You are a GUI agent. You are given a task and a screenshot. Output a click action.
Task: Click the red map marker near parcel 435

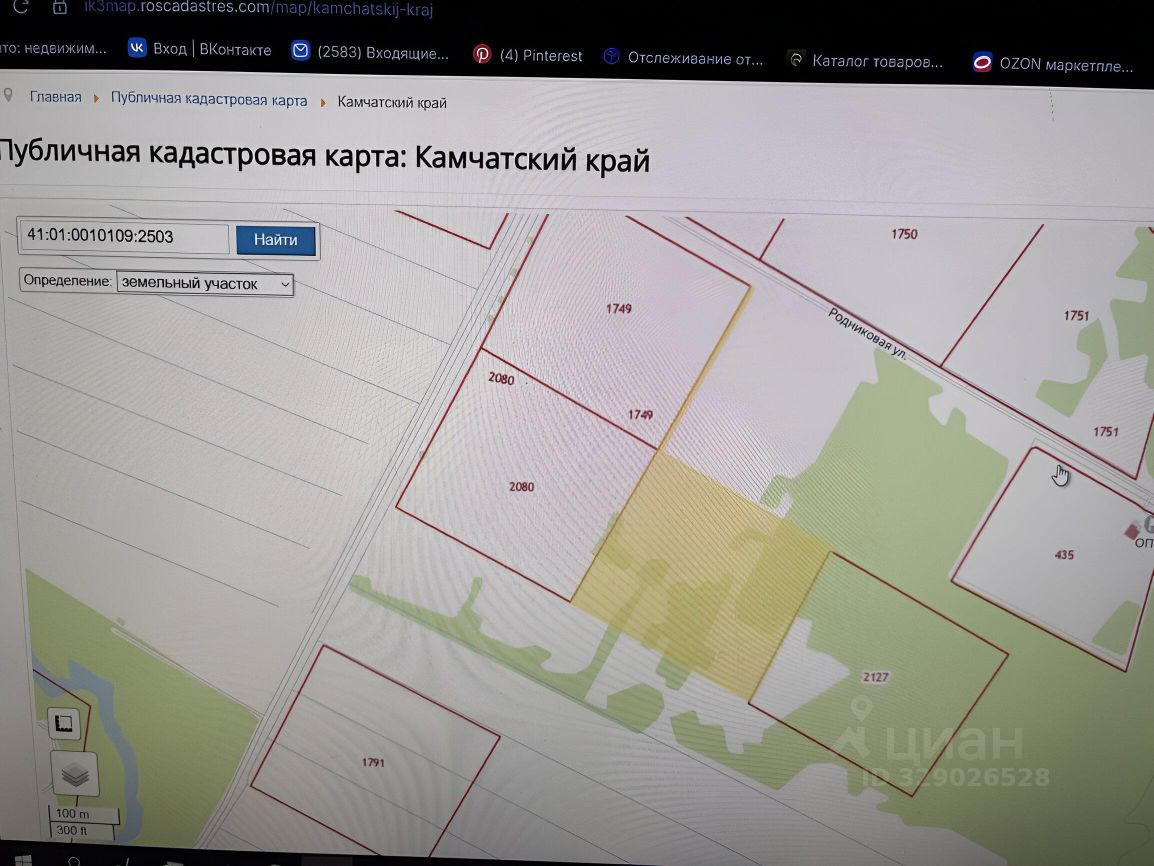point(1132,530)
